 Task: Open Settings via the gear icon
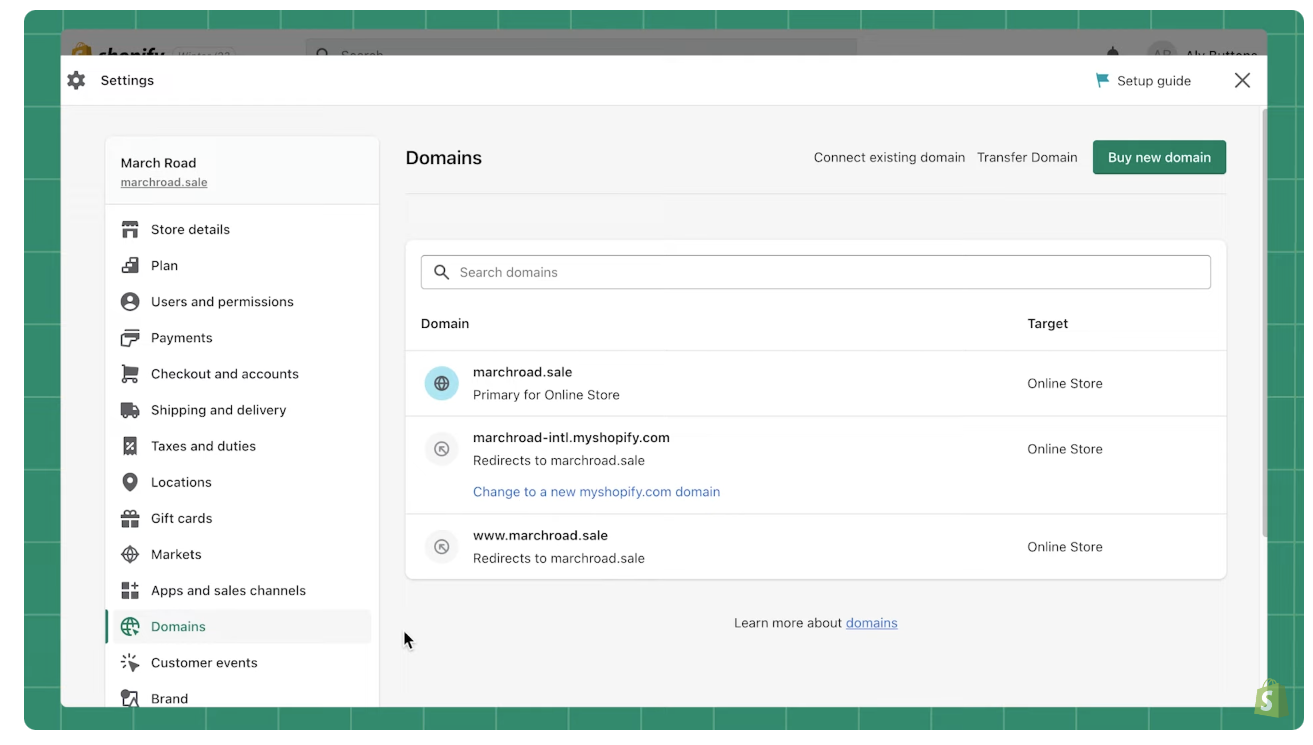[x=76, y=80]
